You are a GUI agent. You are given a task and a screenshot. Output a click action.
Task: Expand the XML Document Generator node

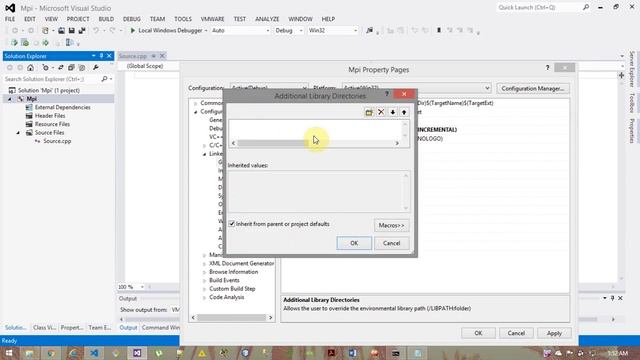(204, 264)
